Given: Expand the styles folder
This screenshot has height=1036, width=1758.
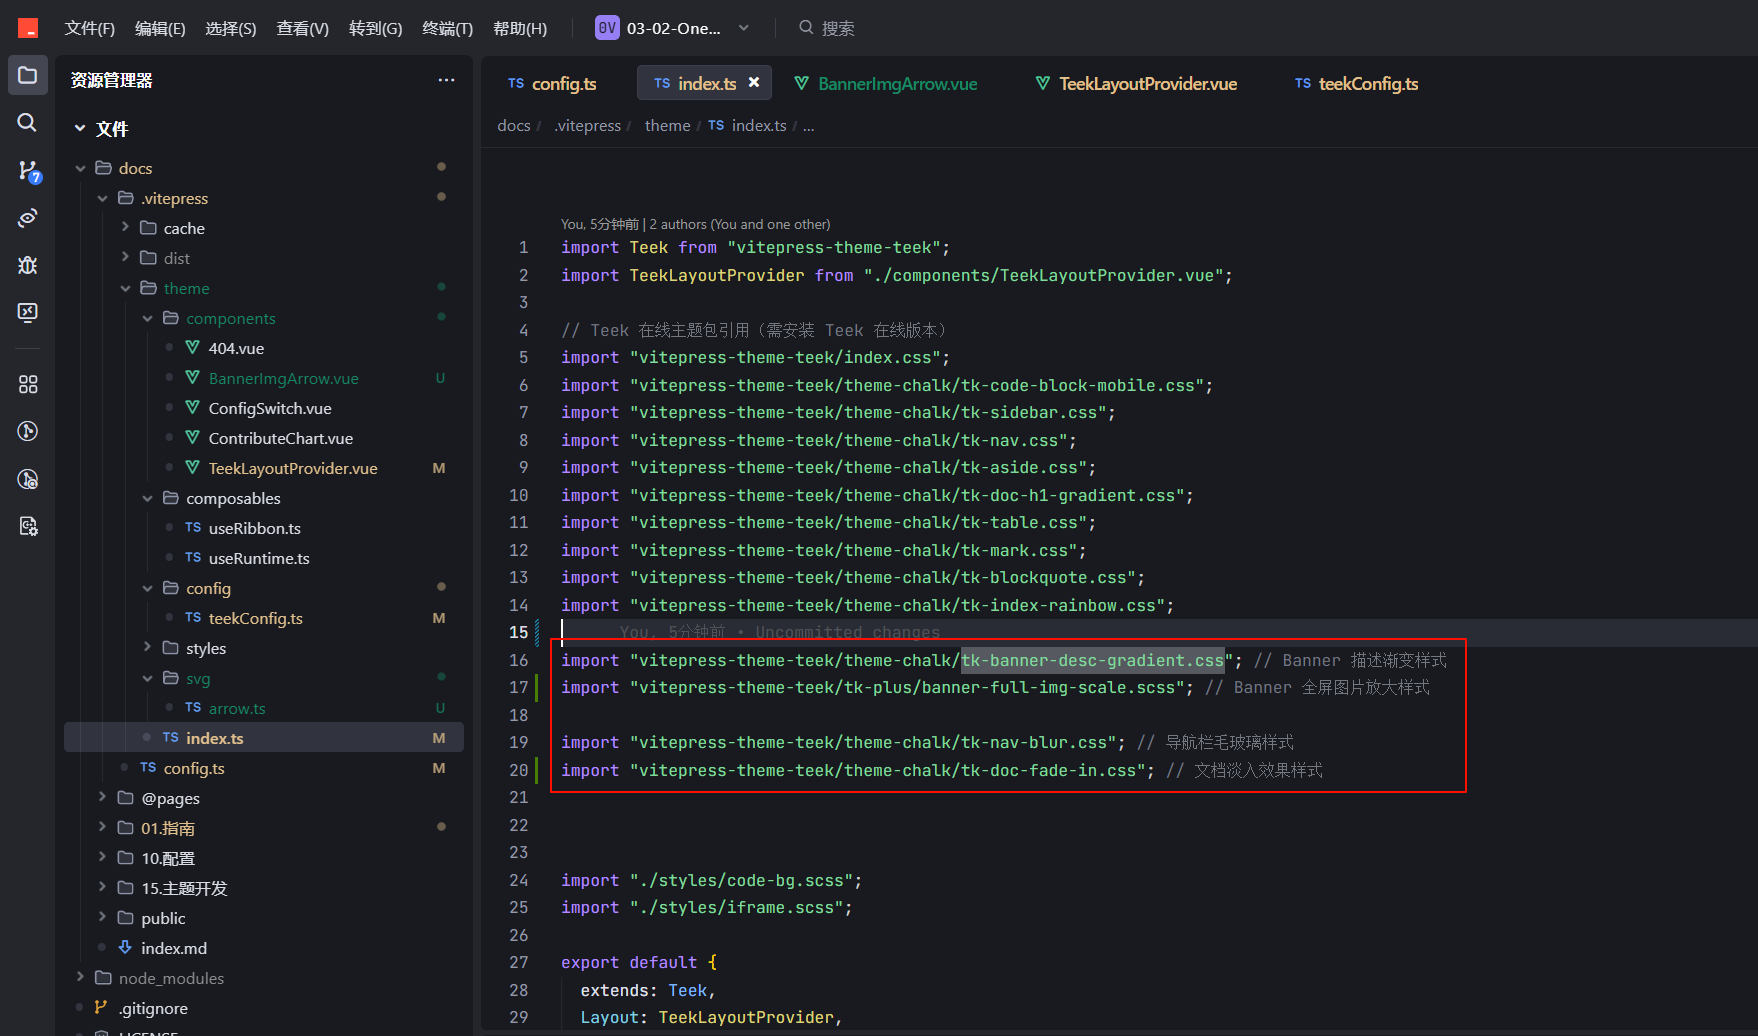Looking at the screenshot, I should (x=147, y=648).
